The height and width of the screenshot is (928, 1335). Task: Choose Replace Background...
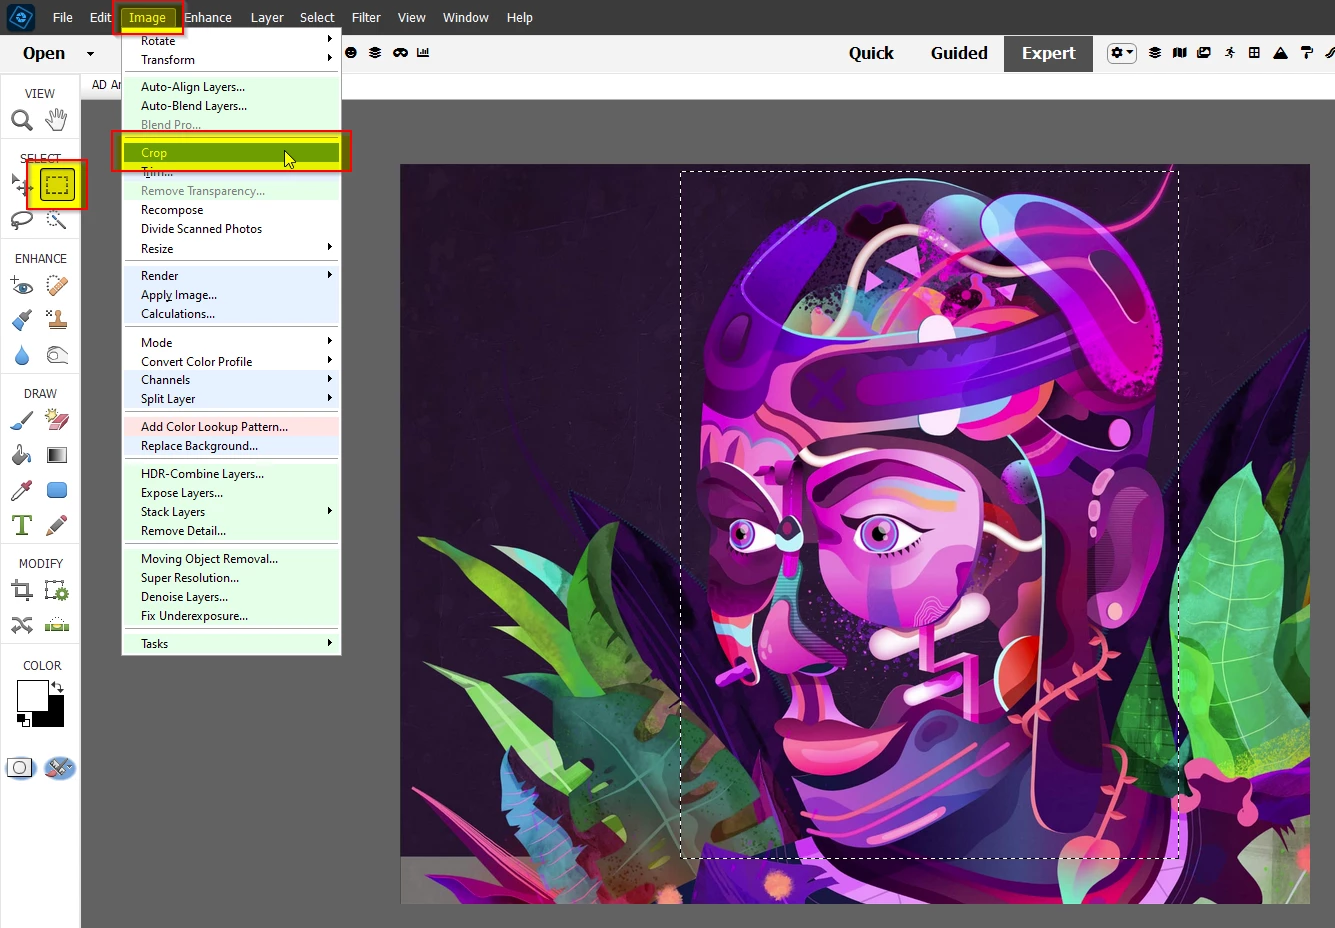click(x=231, y=446)
